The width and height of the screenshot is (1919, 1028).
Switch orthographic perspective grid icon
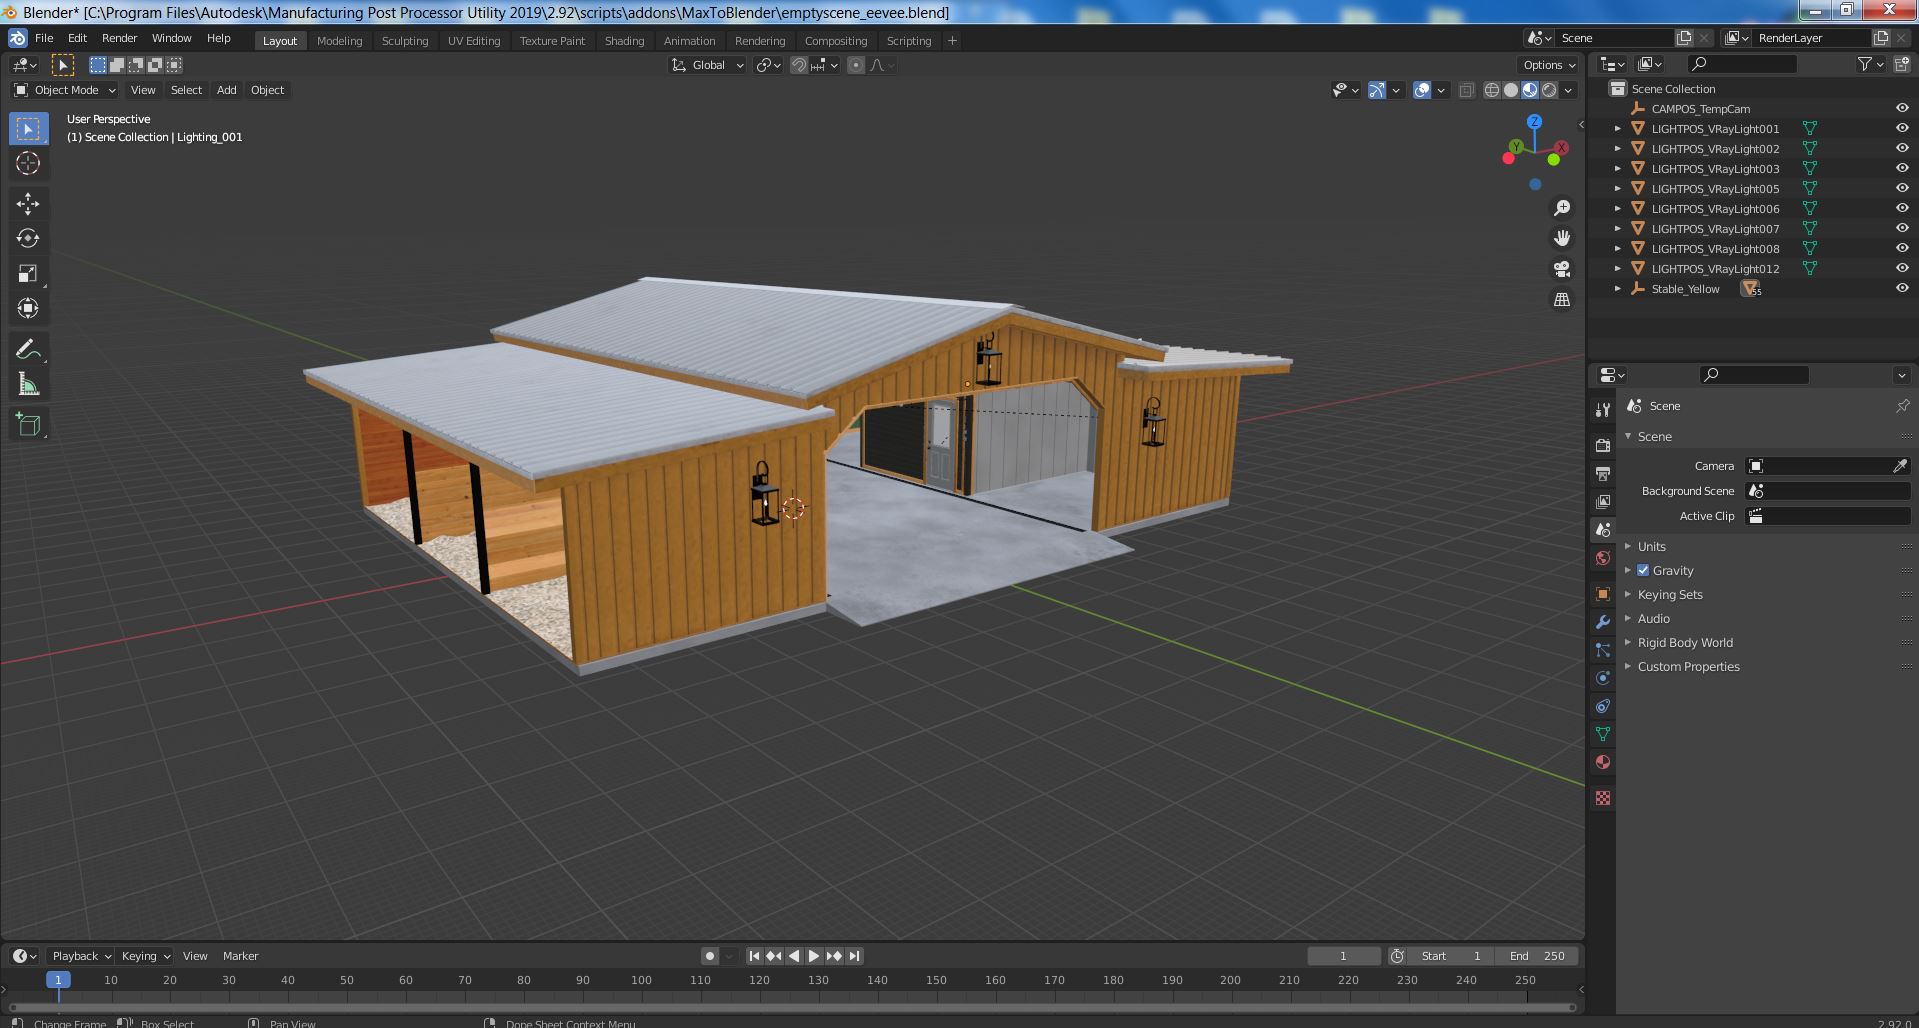(1561, 299)
